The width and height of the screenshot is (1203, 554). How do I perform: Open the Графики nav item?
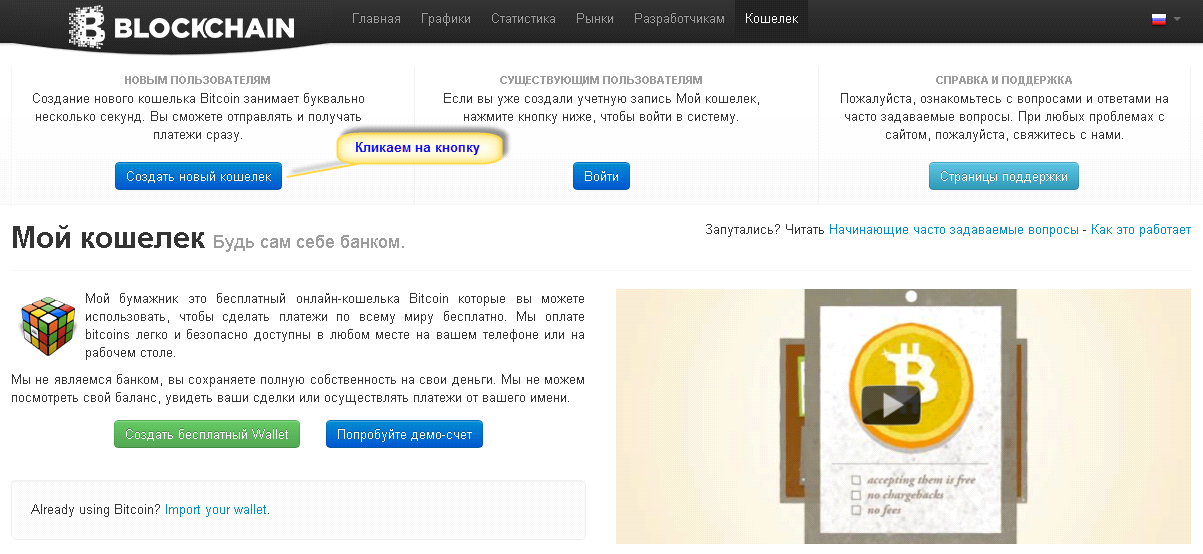446,19
